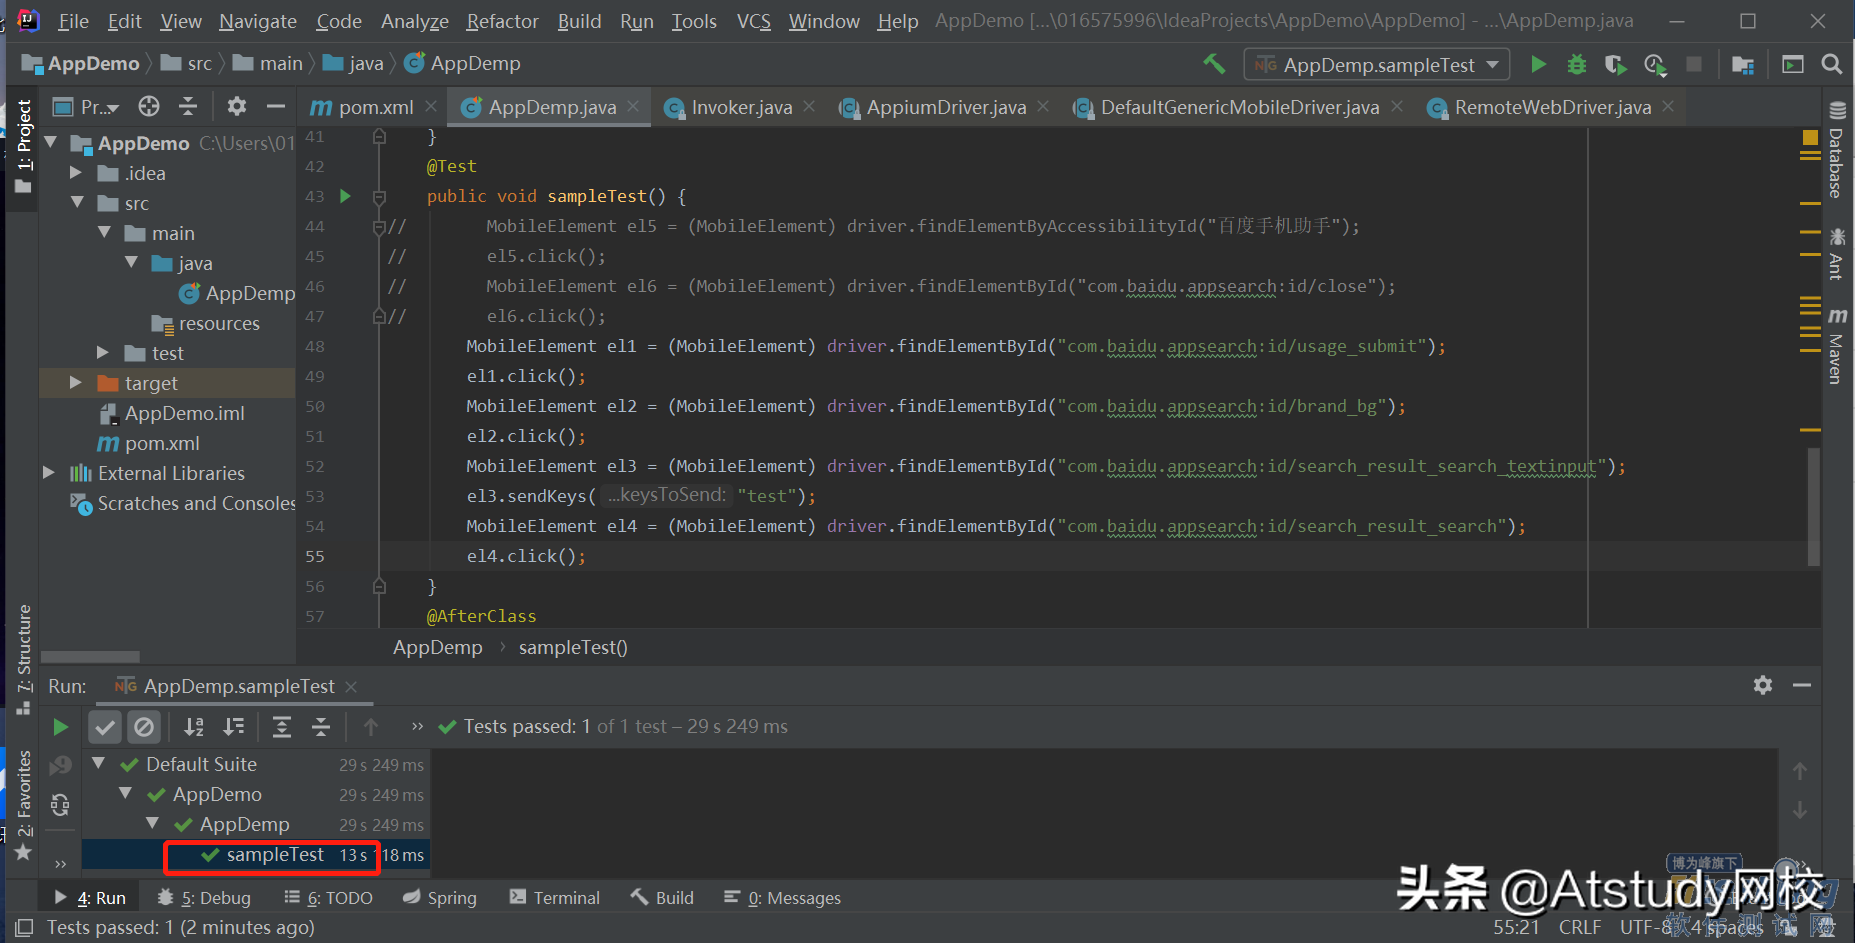Collapse the main folder
This screenshot has height=943, width=1855.
[104, 233]
